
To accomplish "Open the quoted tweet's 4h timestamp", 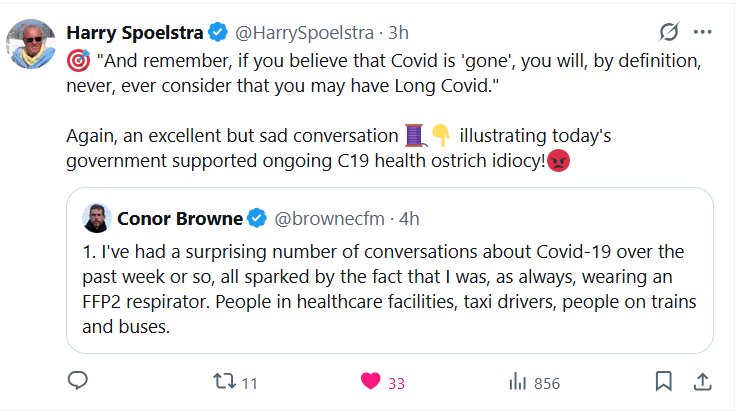I will [x=409, y=217].
